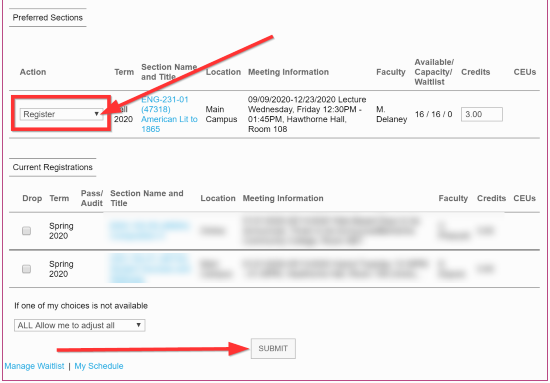Viewport: 550px width, 383px height.
Task: Click the 16 / 16 / 0 availability value
Action: [434, 114]
